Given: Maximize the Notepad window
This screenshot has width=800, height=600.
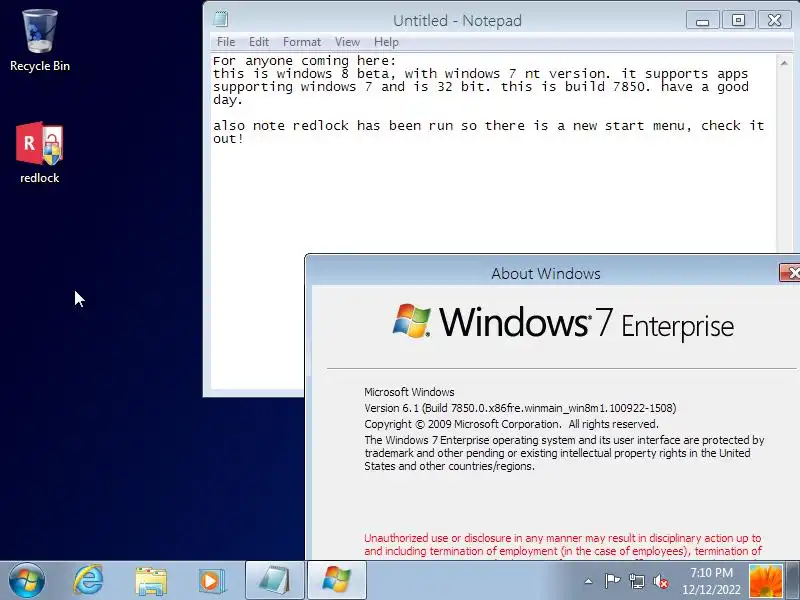Looking at the screenshot, I should [738, 20].
